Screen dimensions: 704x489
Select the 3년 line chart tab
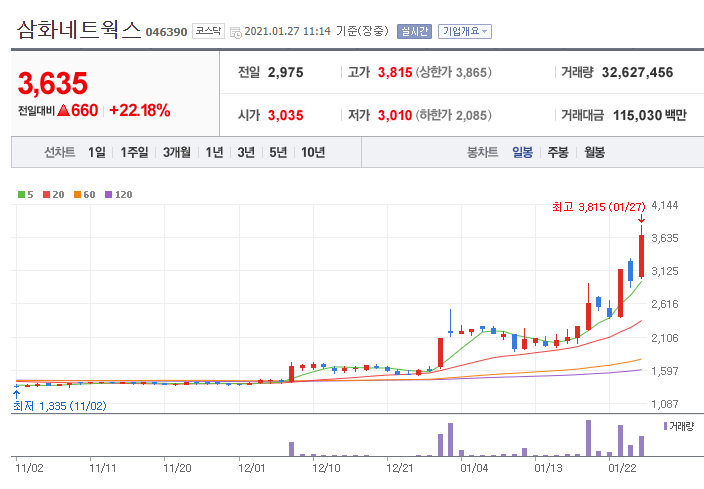(x=246, y=152)
